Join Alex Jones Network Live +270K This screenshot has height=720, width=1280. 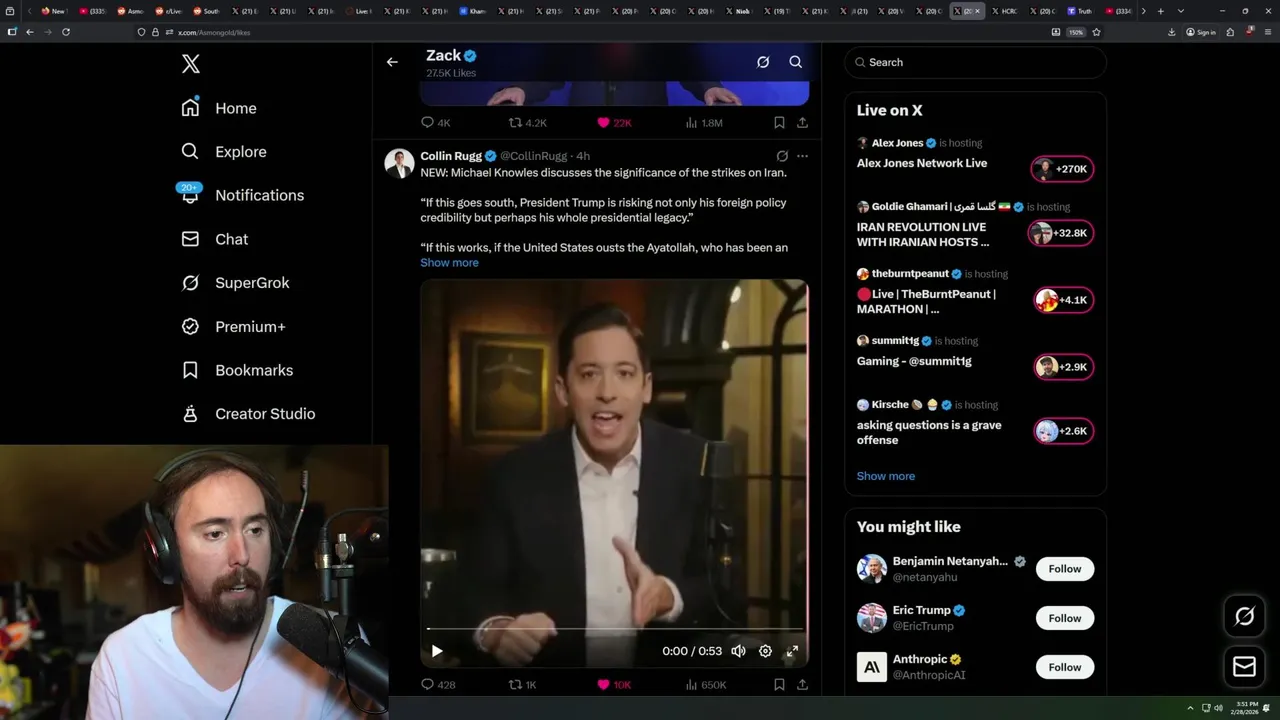click(x=1062, y=169)
